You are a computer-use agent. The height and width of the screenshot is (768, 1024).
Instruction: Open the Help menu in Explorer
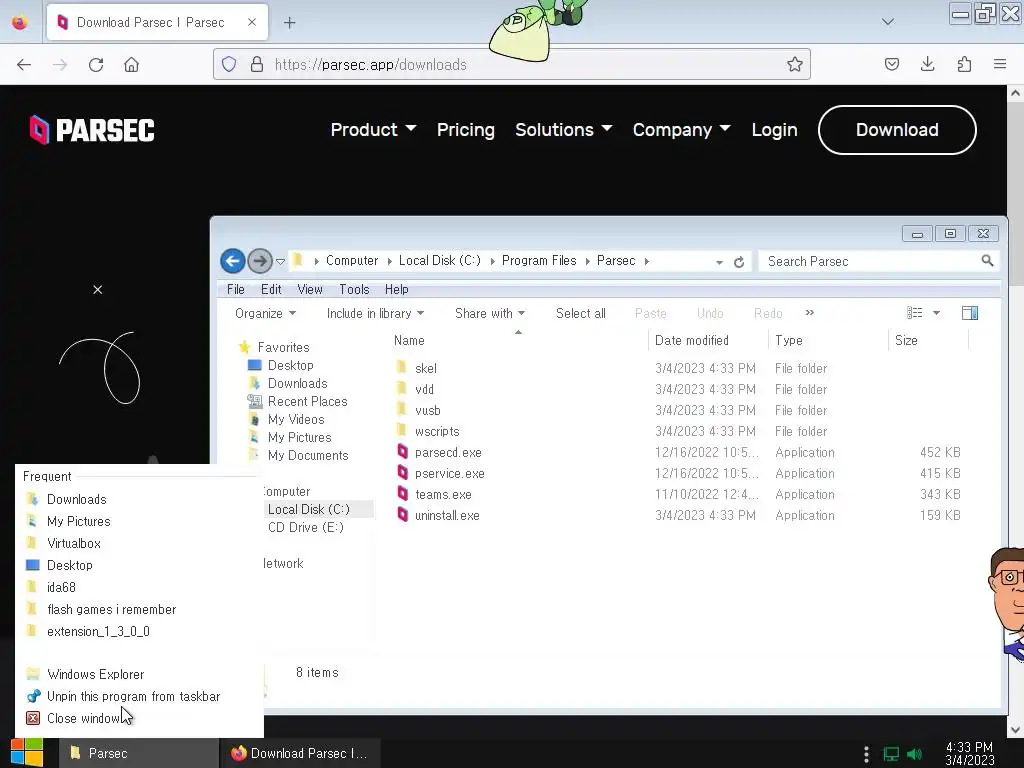396,289
